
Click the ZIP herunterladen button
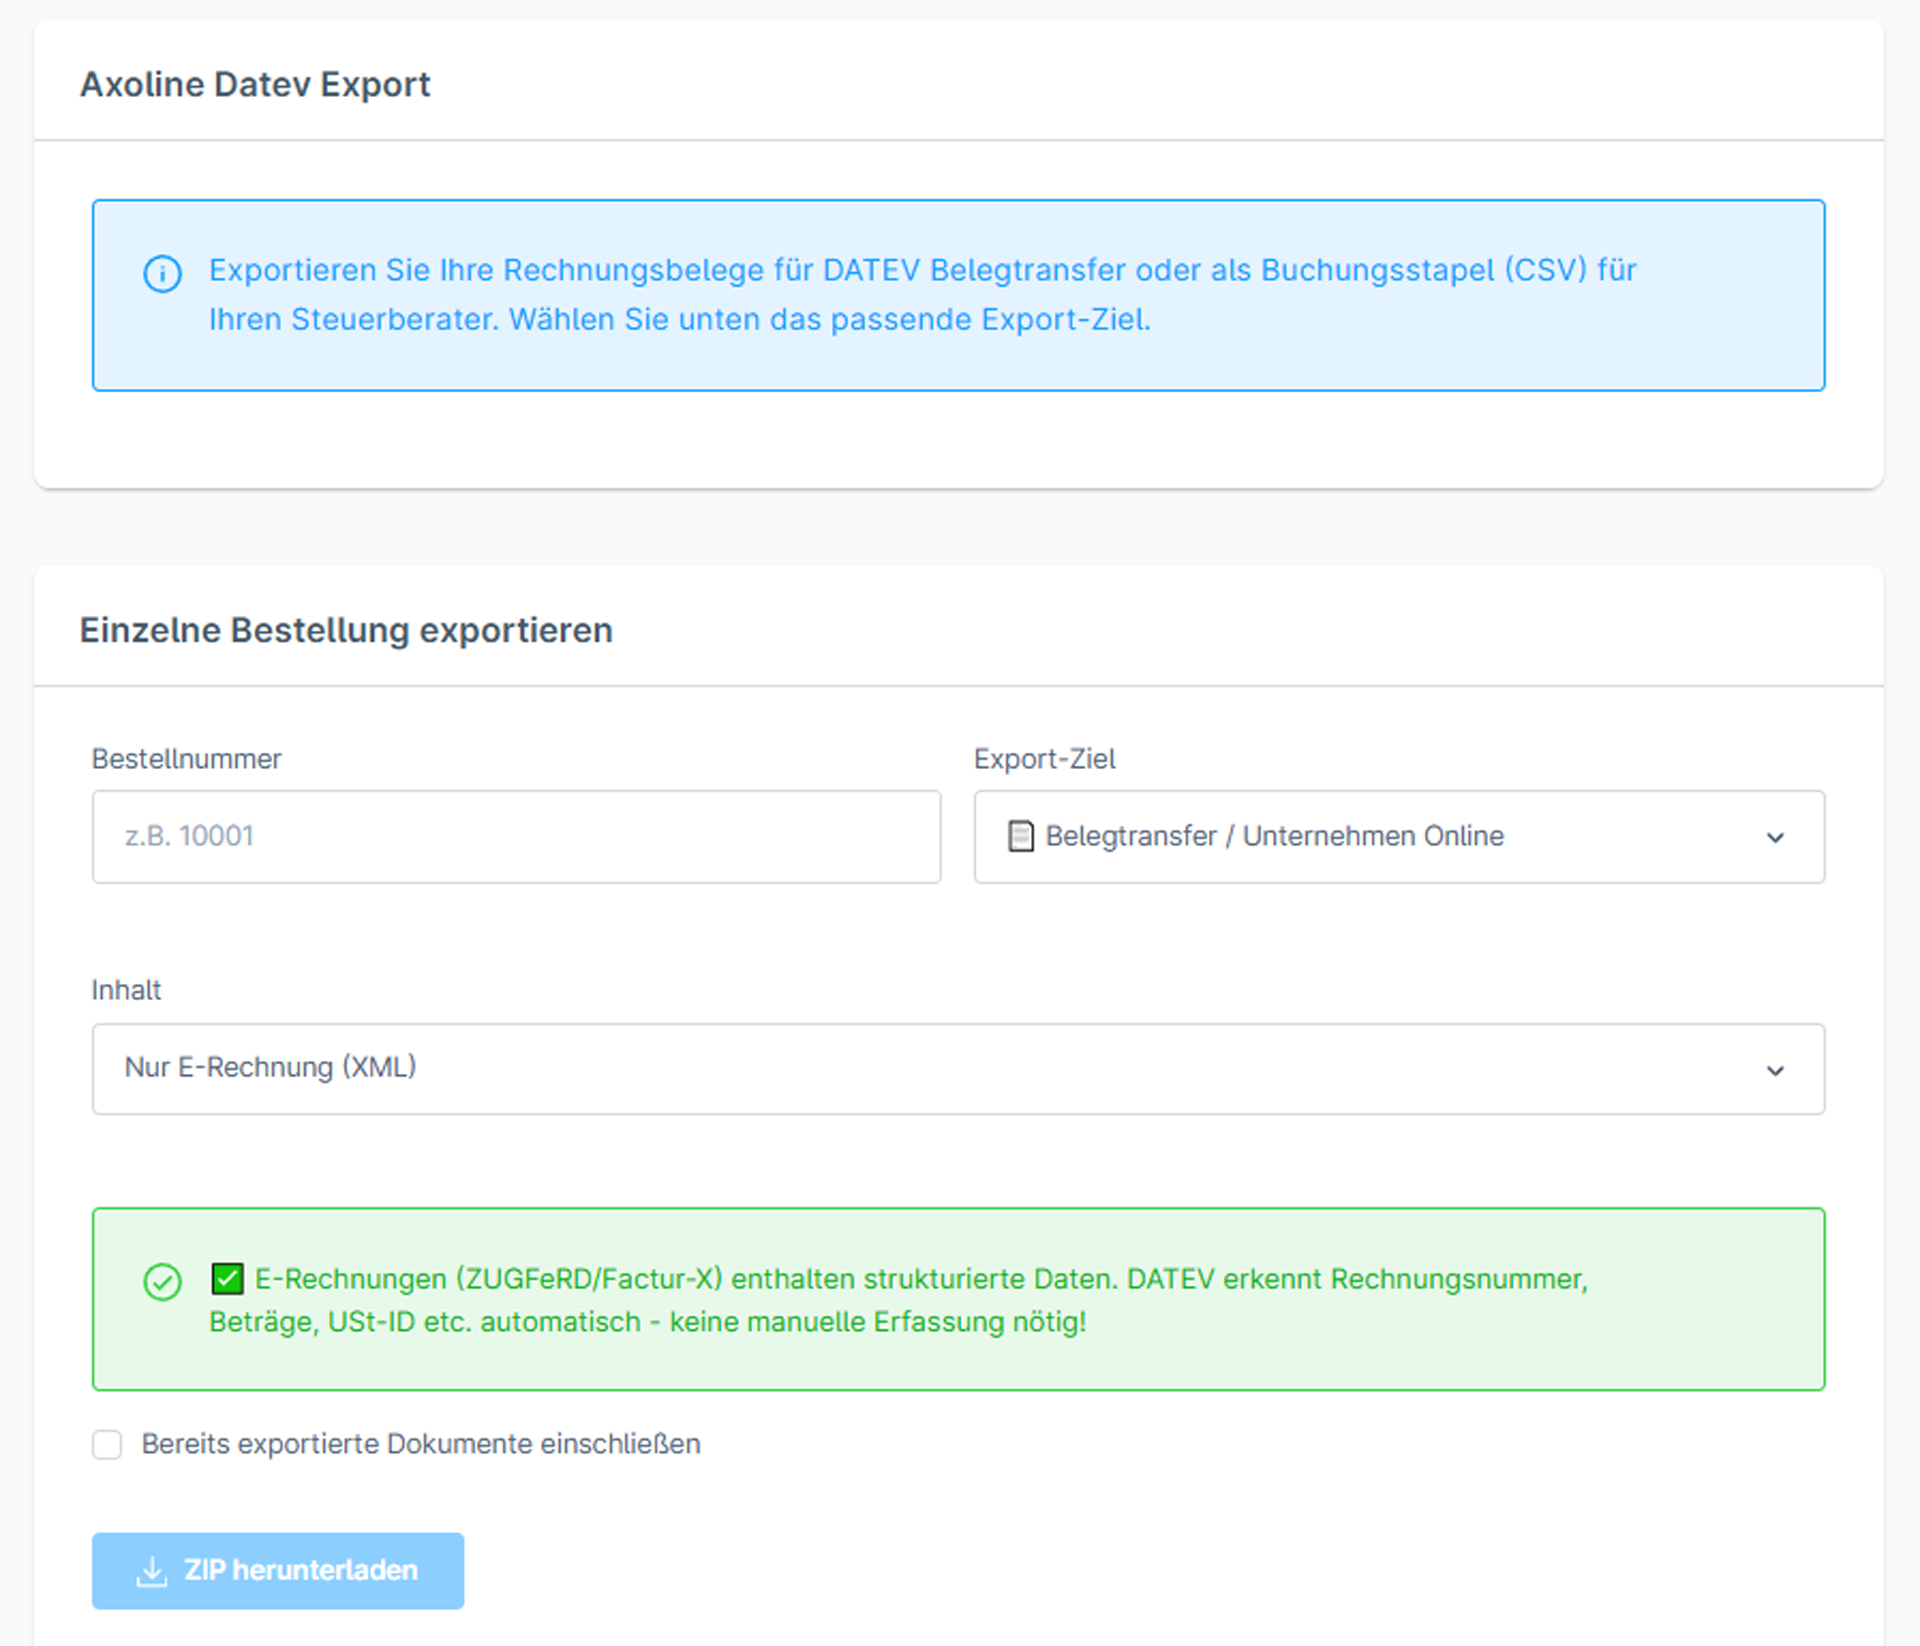click(278, 1571)
